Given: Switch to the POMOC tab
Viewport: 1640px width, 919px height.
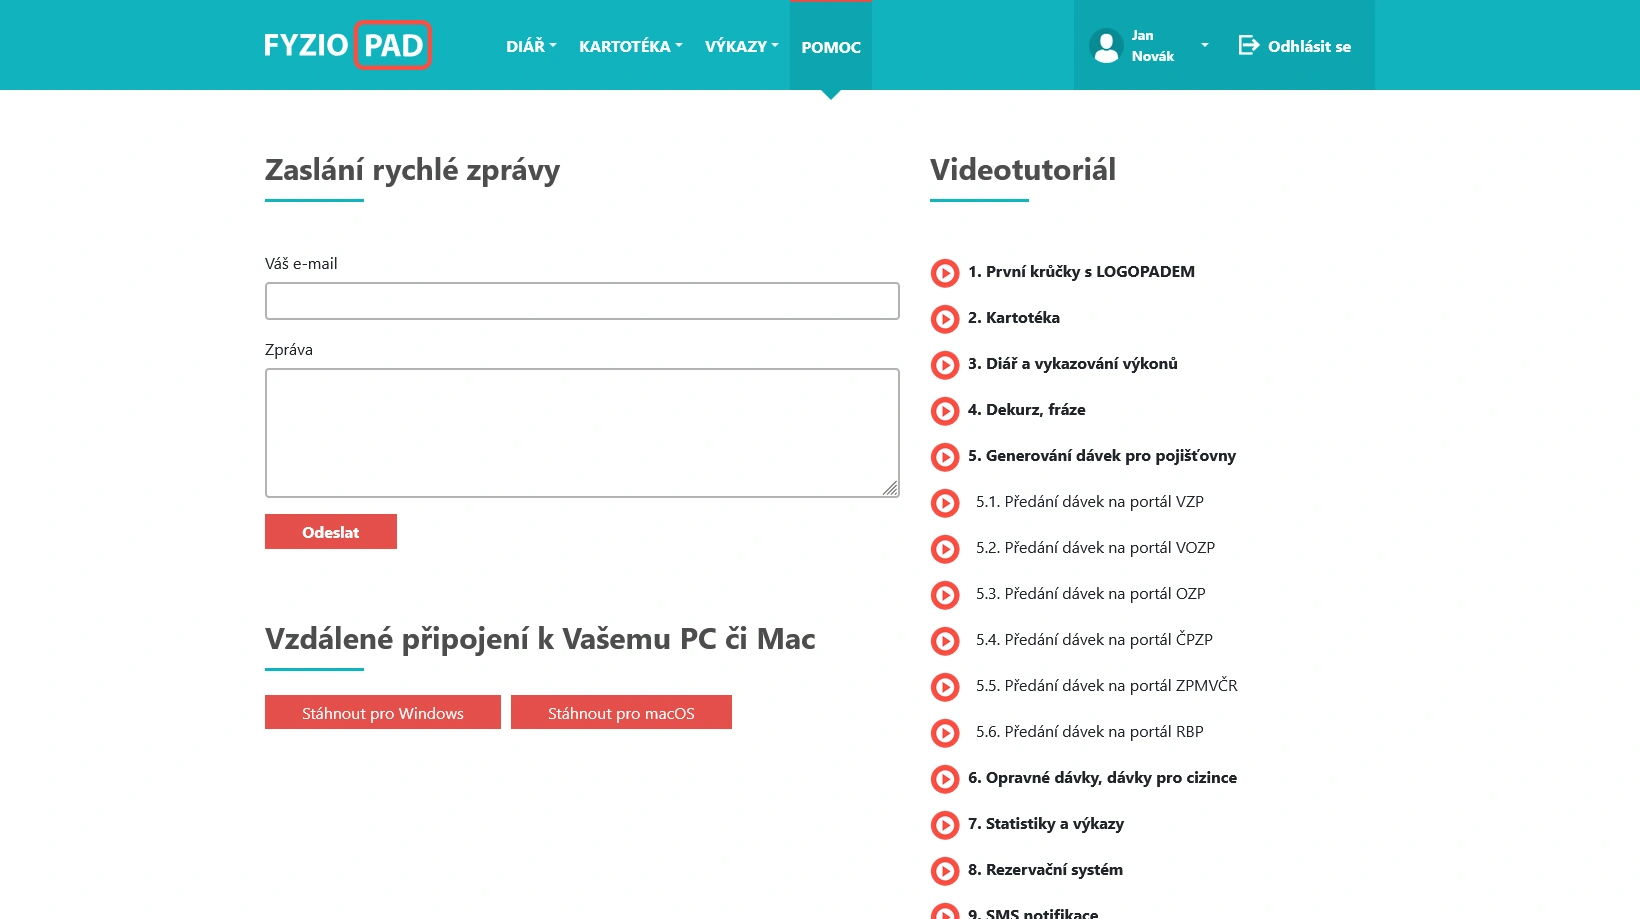Looking at the screenshot, I should (831, 47).
